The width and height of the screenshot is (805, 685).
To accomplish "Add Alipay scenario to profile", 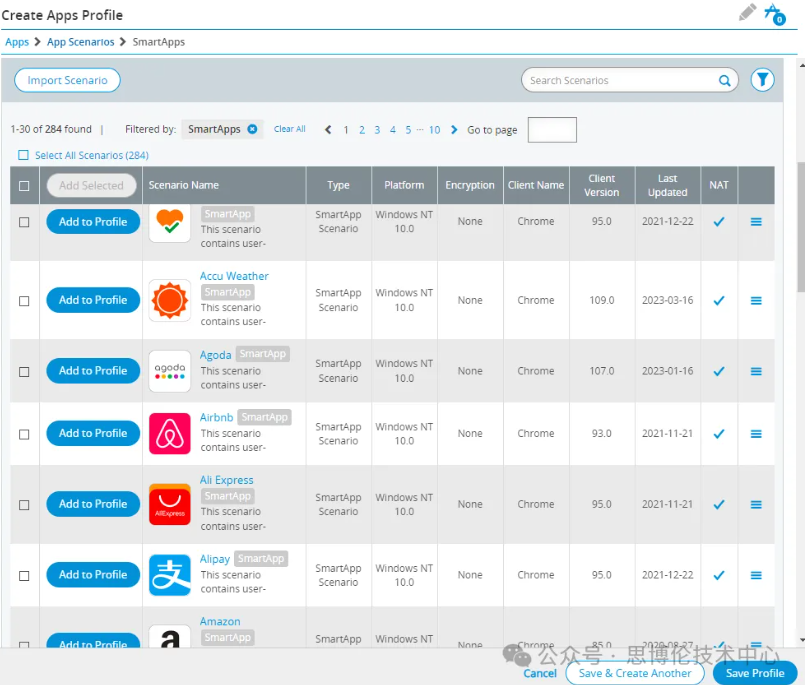I will click(93, 575).
